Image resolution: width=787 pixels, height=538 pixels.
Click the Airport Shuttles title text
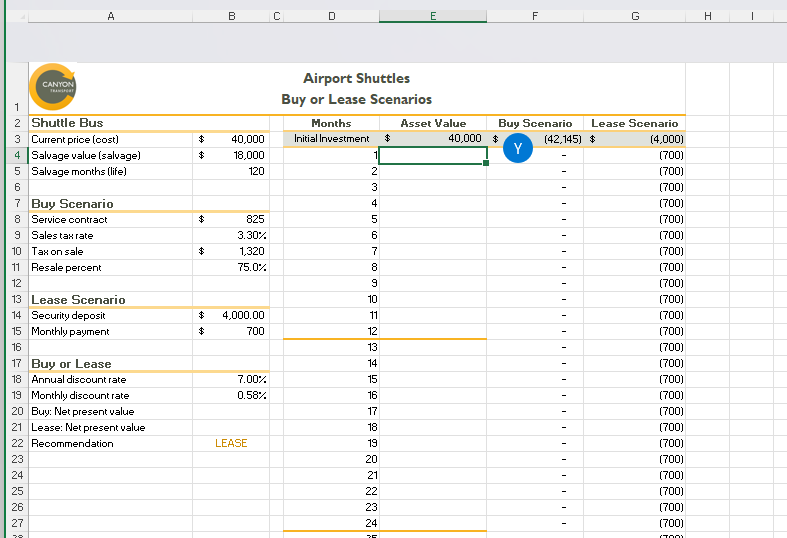click(356, 78)
